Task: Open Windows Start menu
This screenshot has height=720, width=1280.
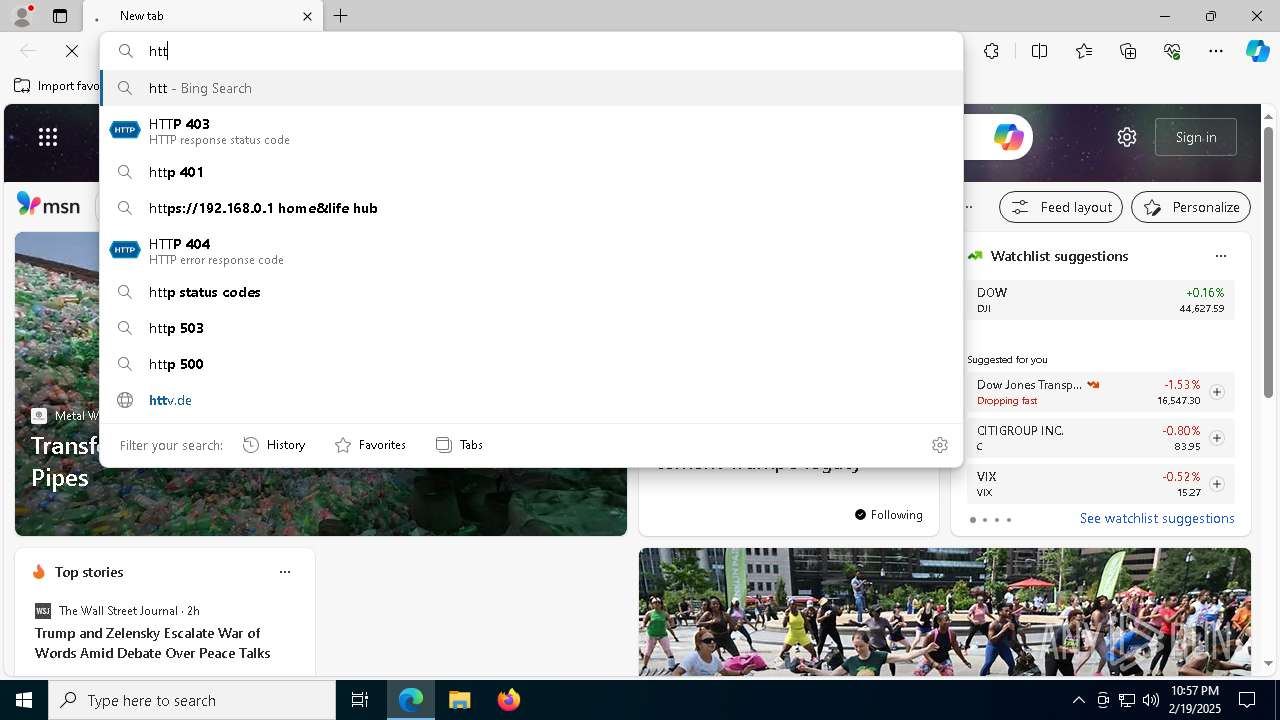Action: click(24, 700)
